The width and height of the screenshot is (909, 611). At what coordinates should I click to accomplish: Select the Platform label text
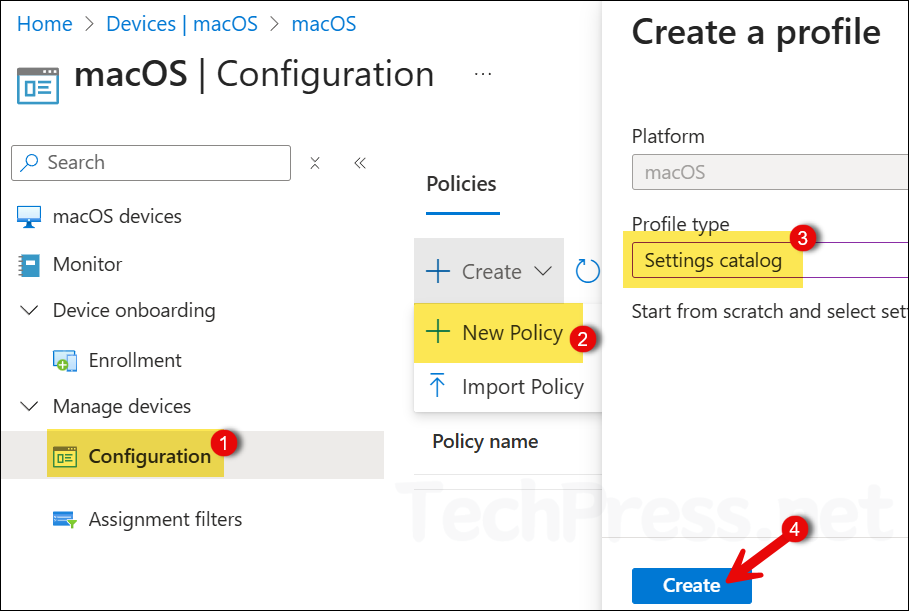tap(668, 137)
